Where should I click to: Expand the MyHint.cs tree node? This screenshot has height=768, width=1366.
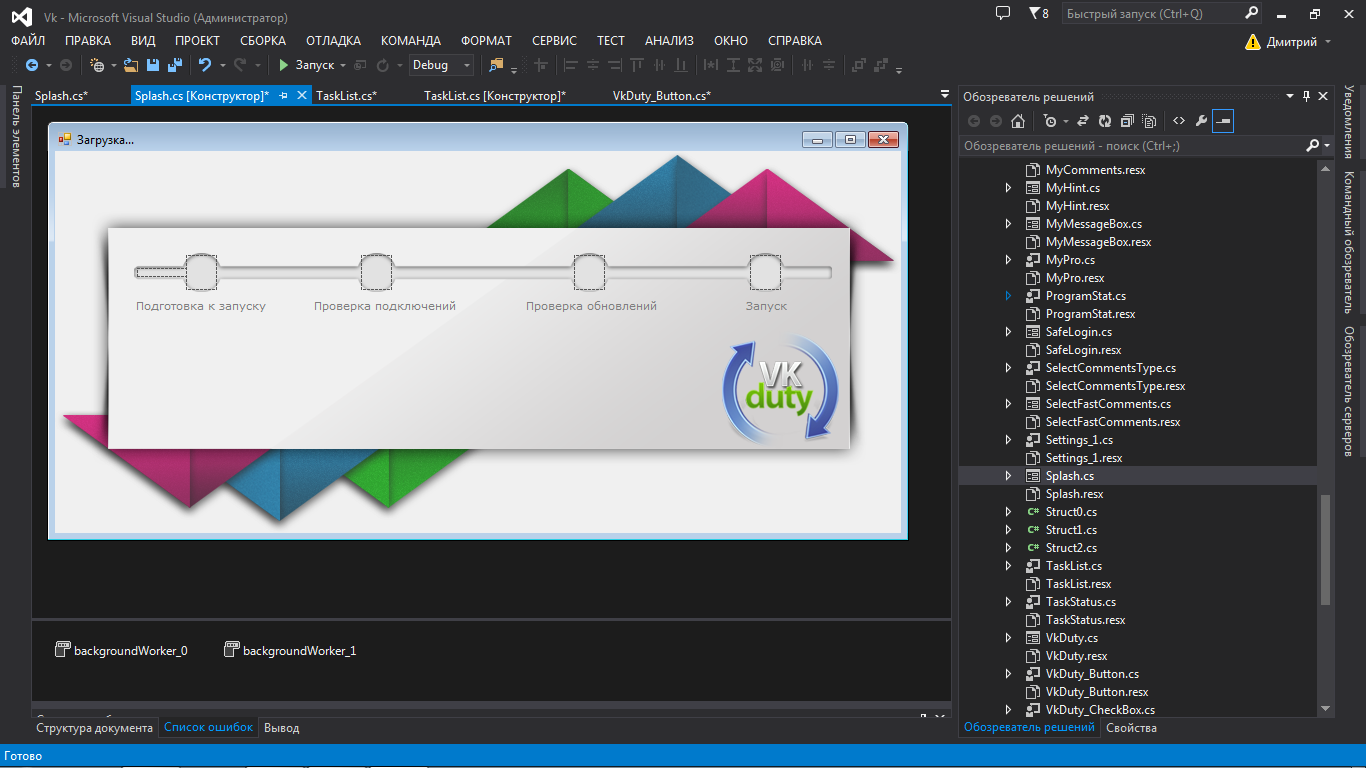click(x=1008, y=188)
